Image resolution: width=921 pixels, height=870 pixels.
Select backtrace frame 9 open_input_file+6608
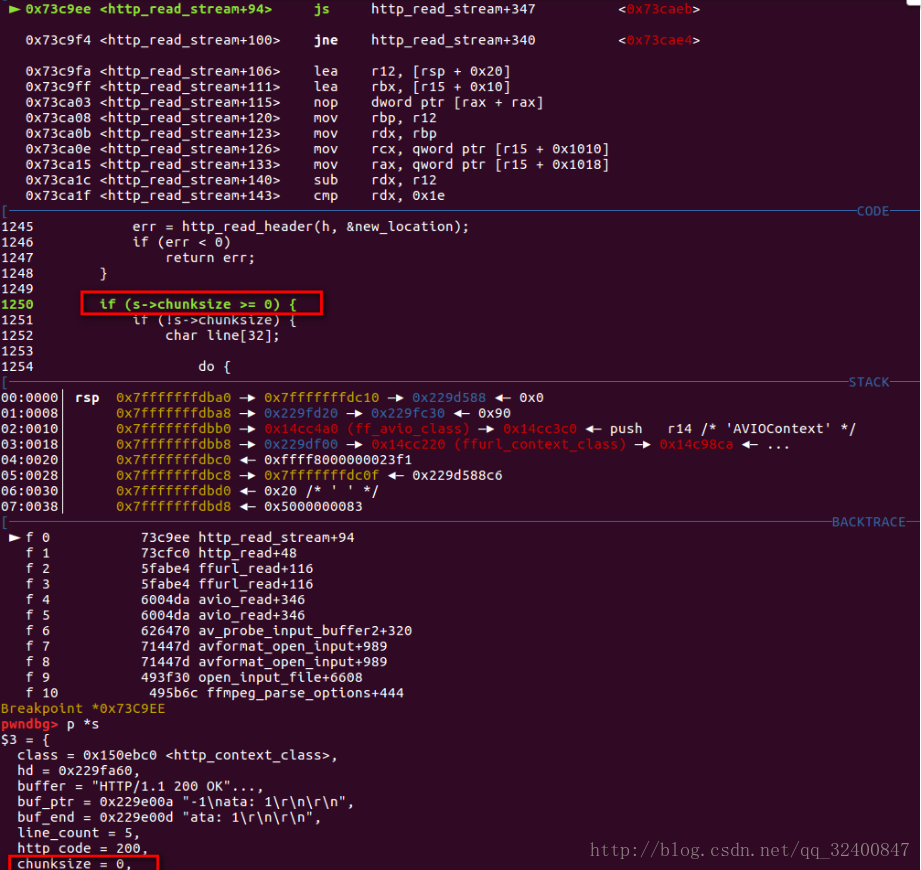tap(194, 677)
